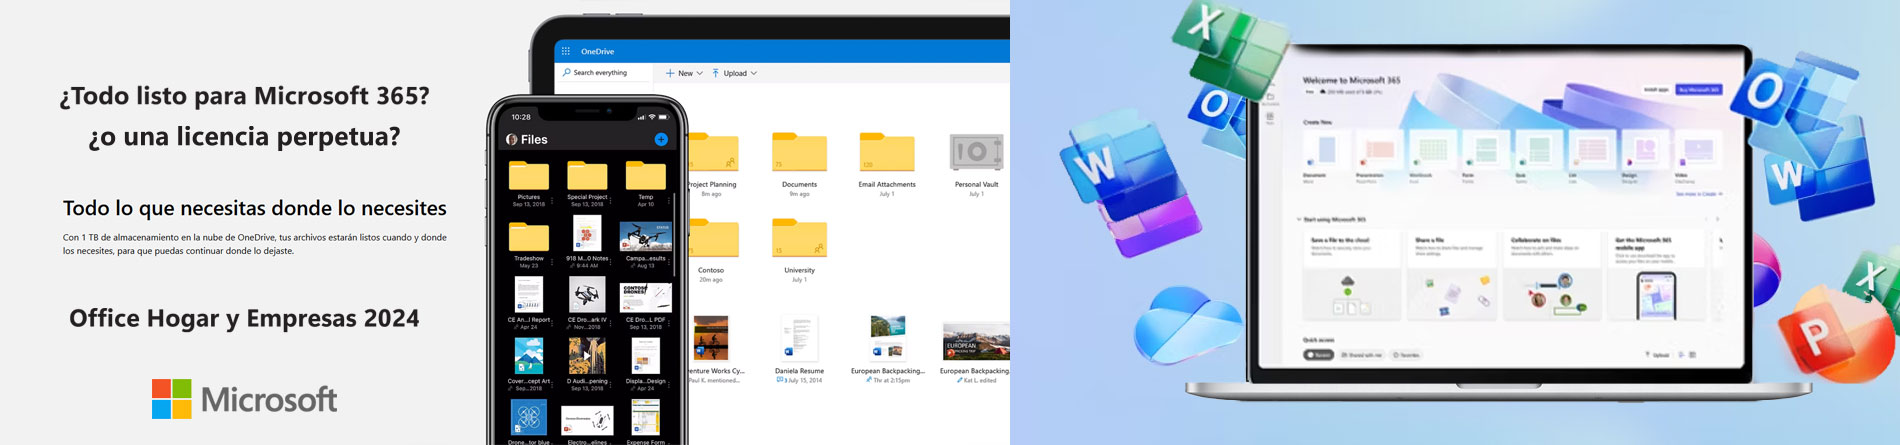
Task: Open the Cover...cept Art file
Action: (x=529, y=356)
